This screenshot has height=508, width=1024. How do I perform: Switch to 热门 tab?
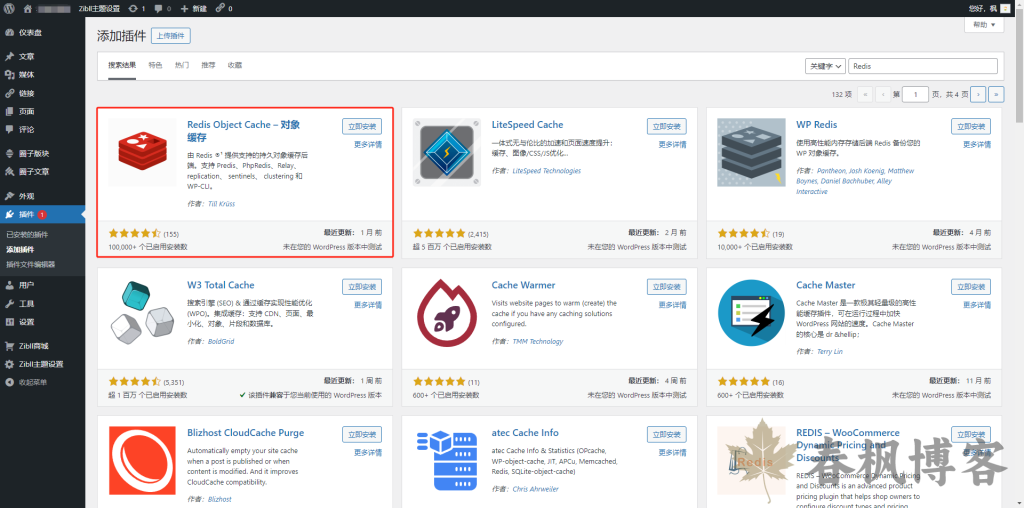point(182,65)
